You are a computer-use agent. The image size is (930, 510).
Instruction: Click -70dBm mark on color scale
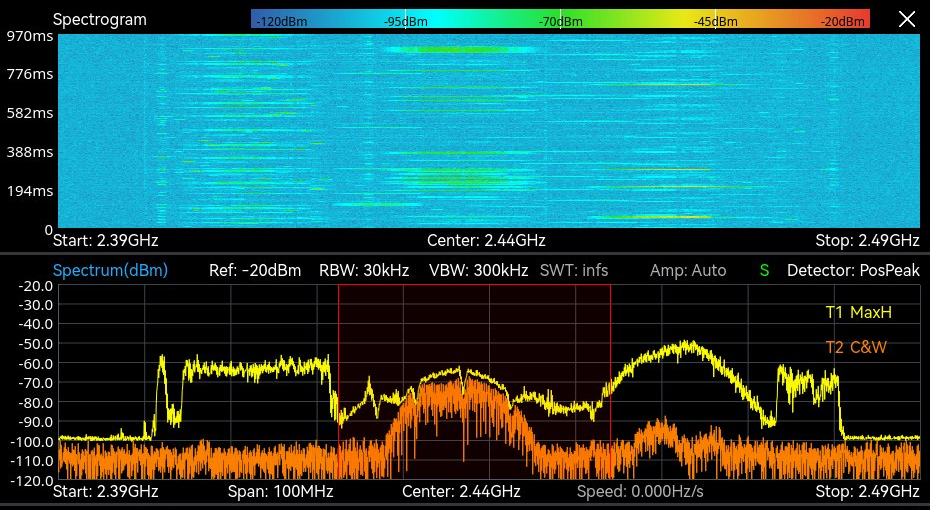(x=560, y=22)
